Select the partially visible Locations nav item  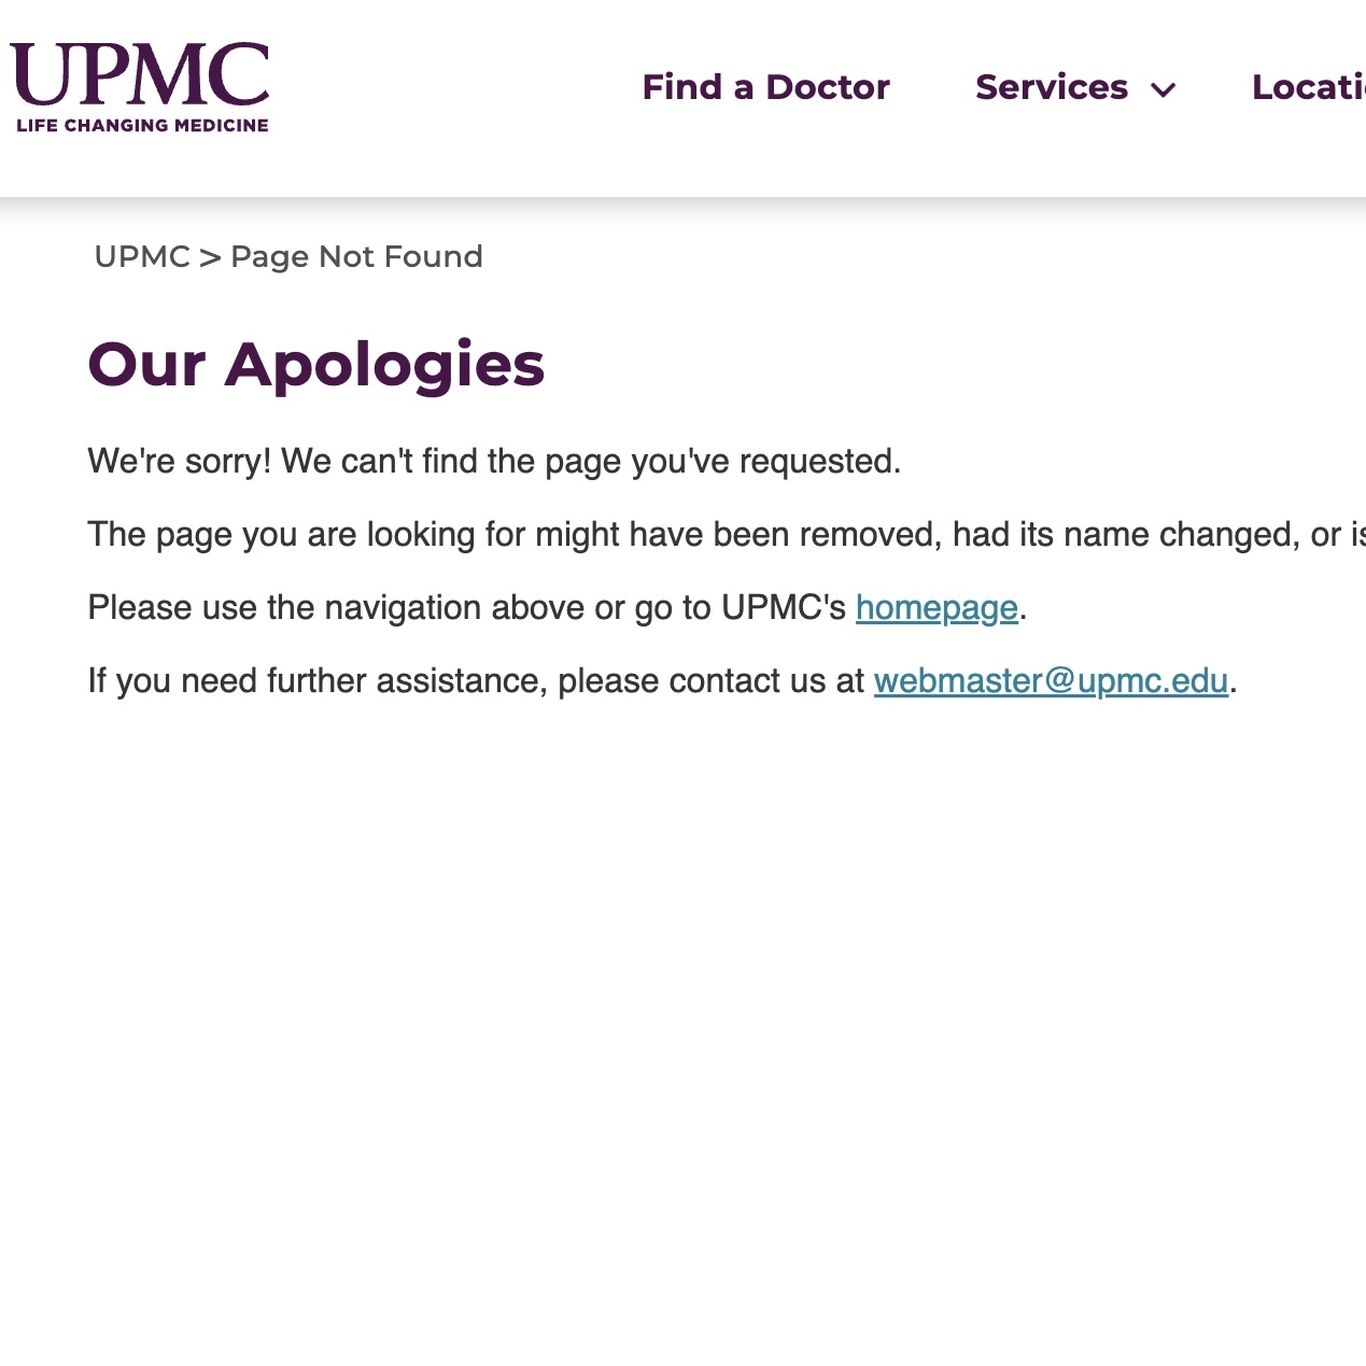1308,87
